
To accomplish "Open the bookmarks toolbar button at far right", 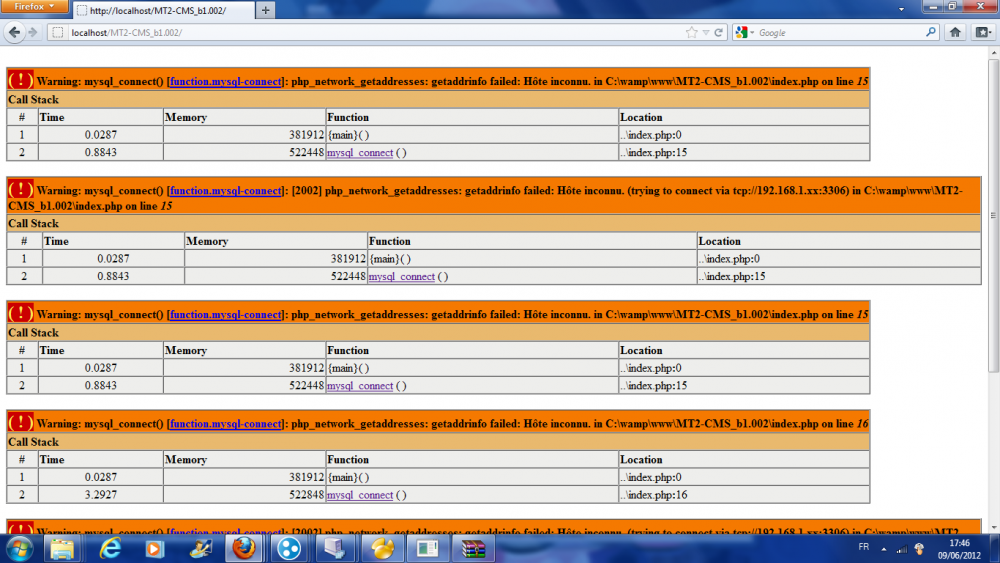I will pyautogui.click(x=983, y=33).
